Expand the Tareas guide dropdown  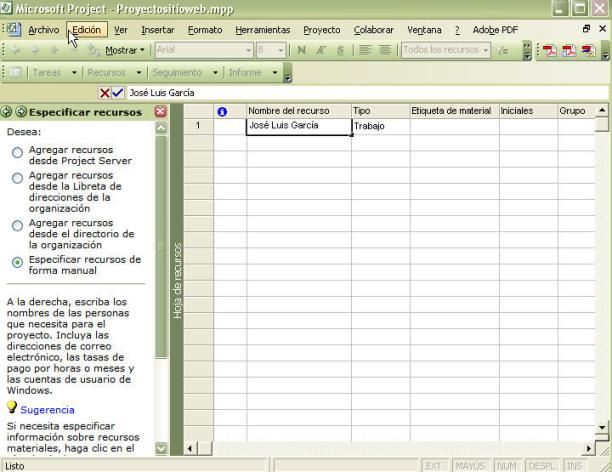click(x=74, y=73)
